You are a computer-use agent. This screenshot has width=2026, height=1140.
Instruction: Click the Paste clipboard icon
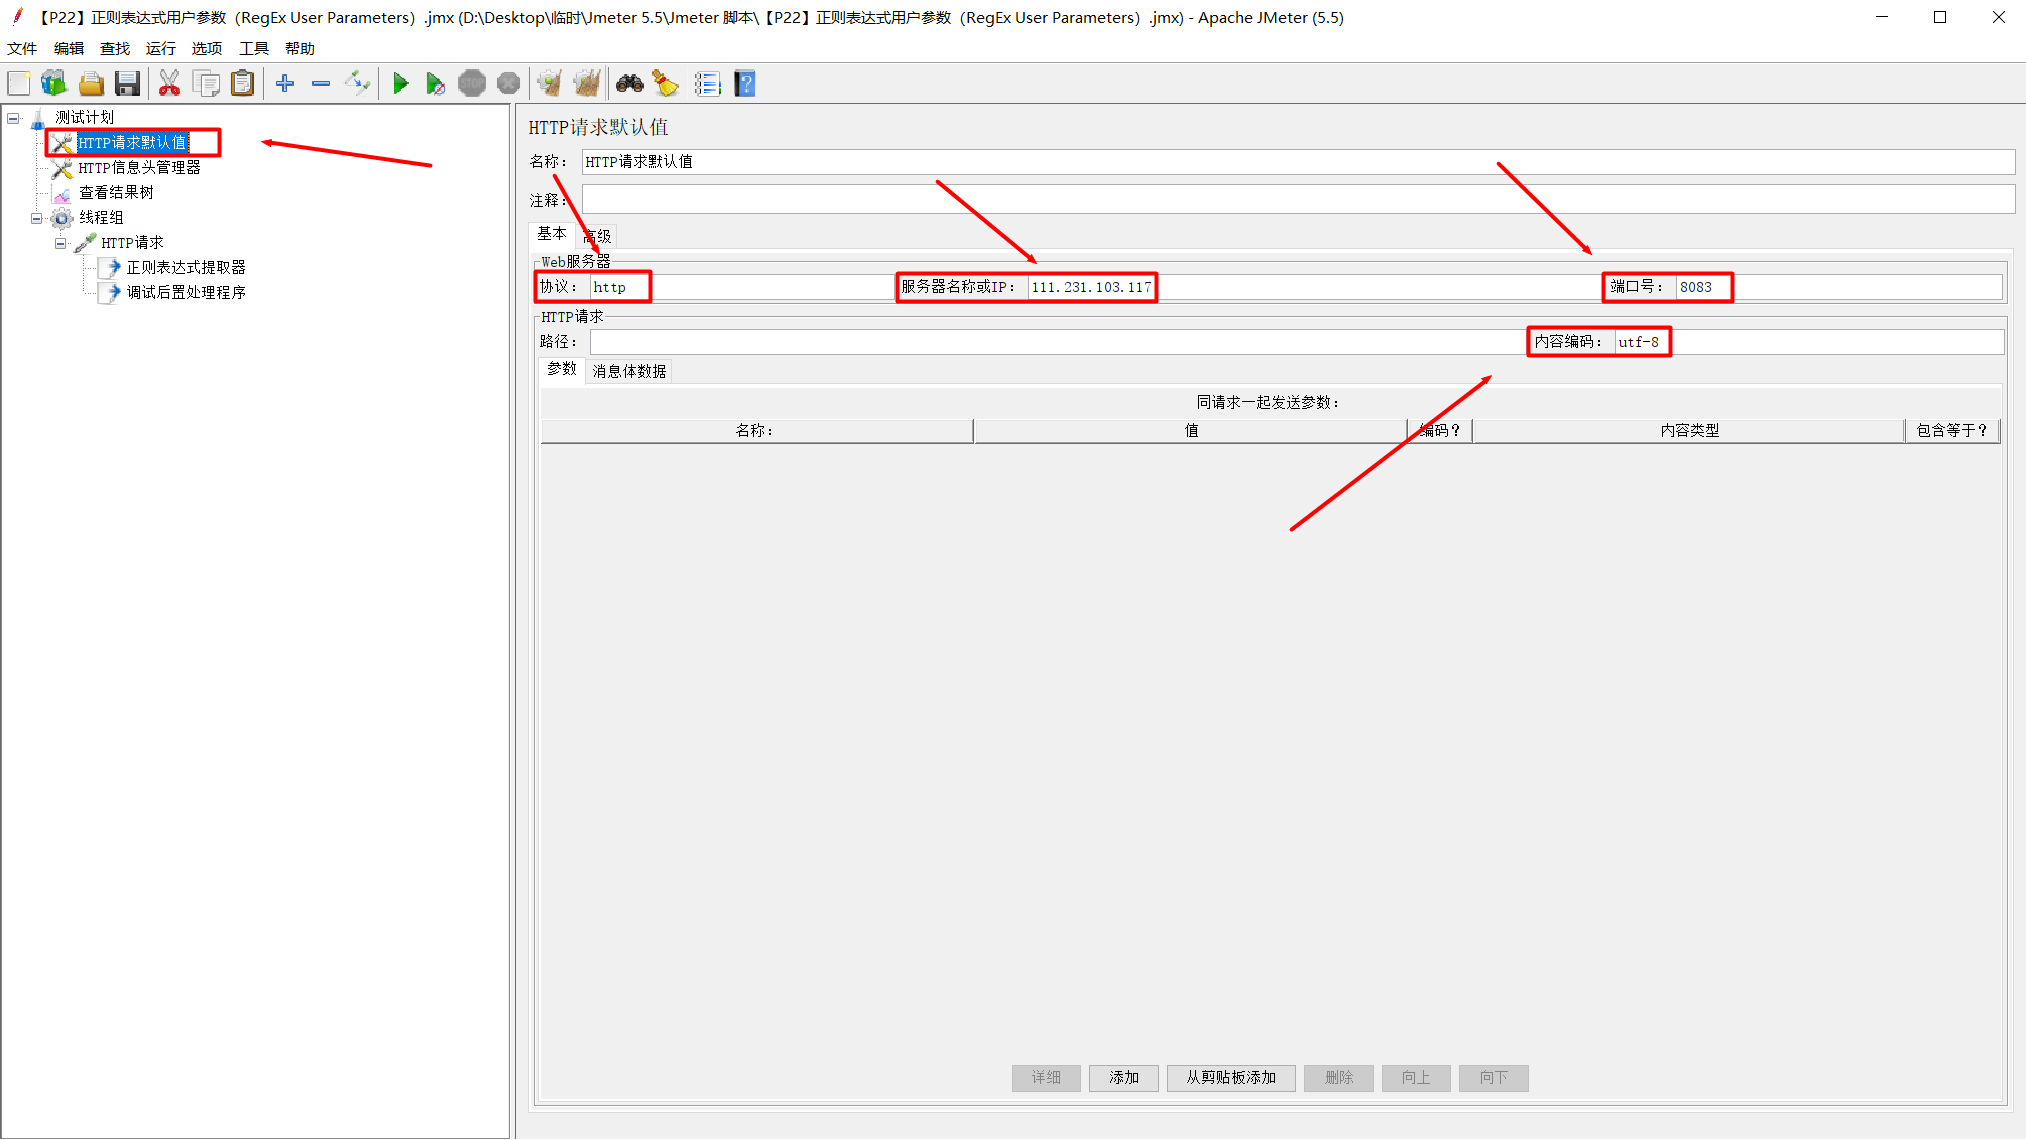pyautogui.click(x=243, y=84)
